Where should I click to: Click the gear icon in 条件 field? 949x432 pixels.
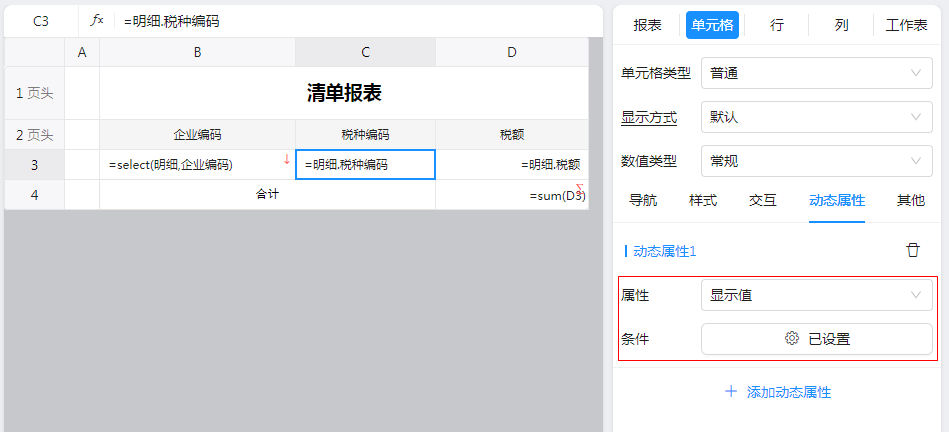click(792, 339)
